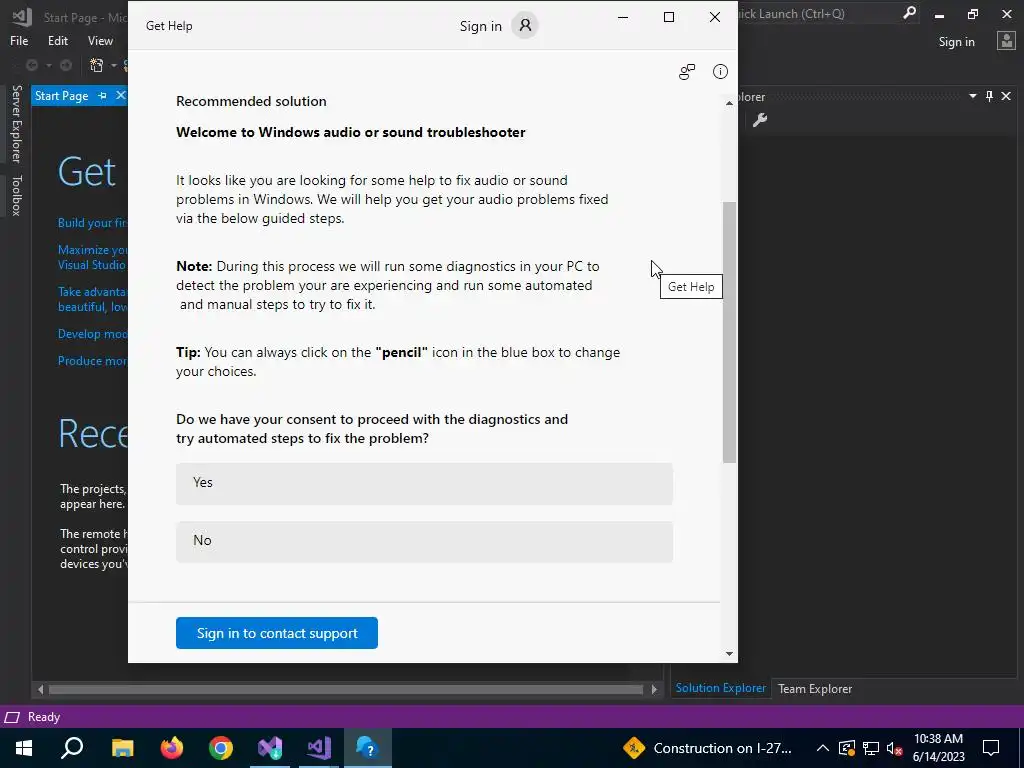This screenshot has height=768, width=1024.
Task: Switch to the Team Explorer tab
Action: pos(814,689)
